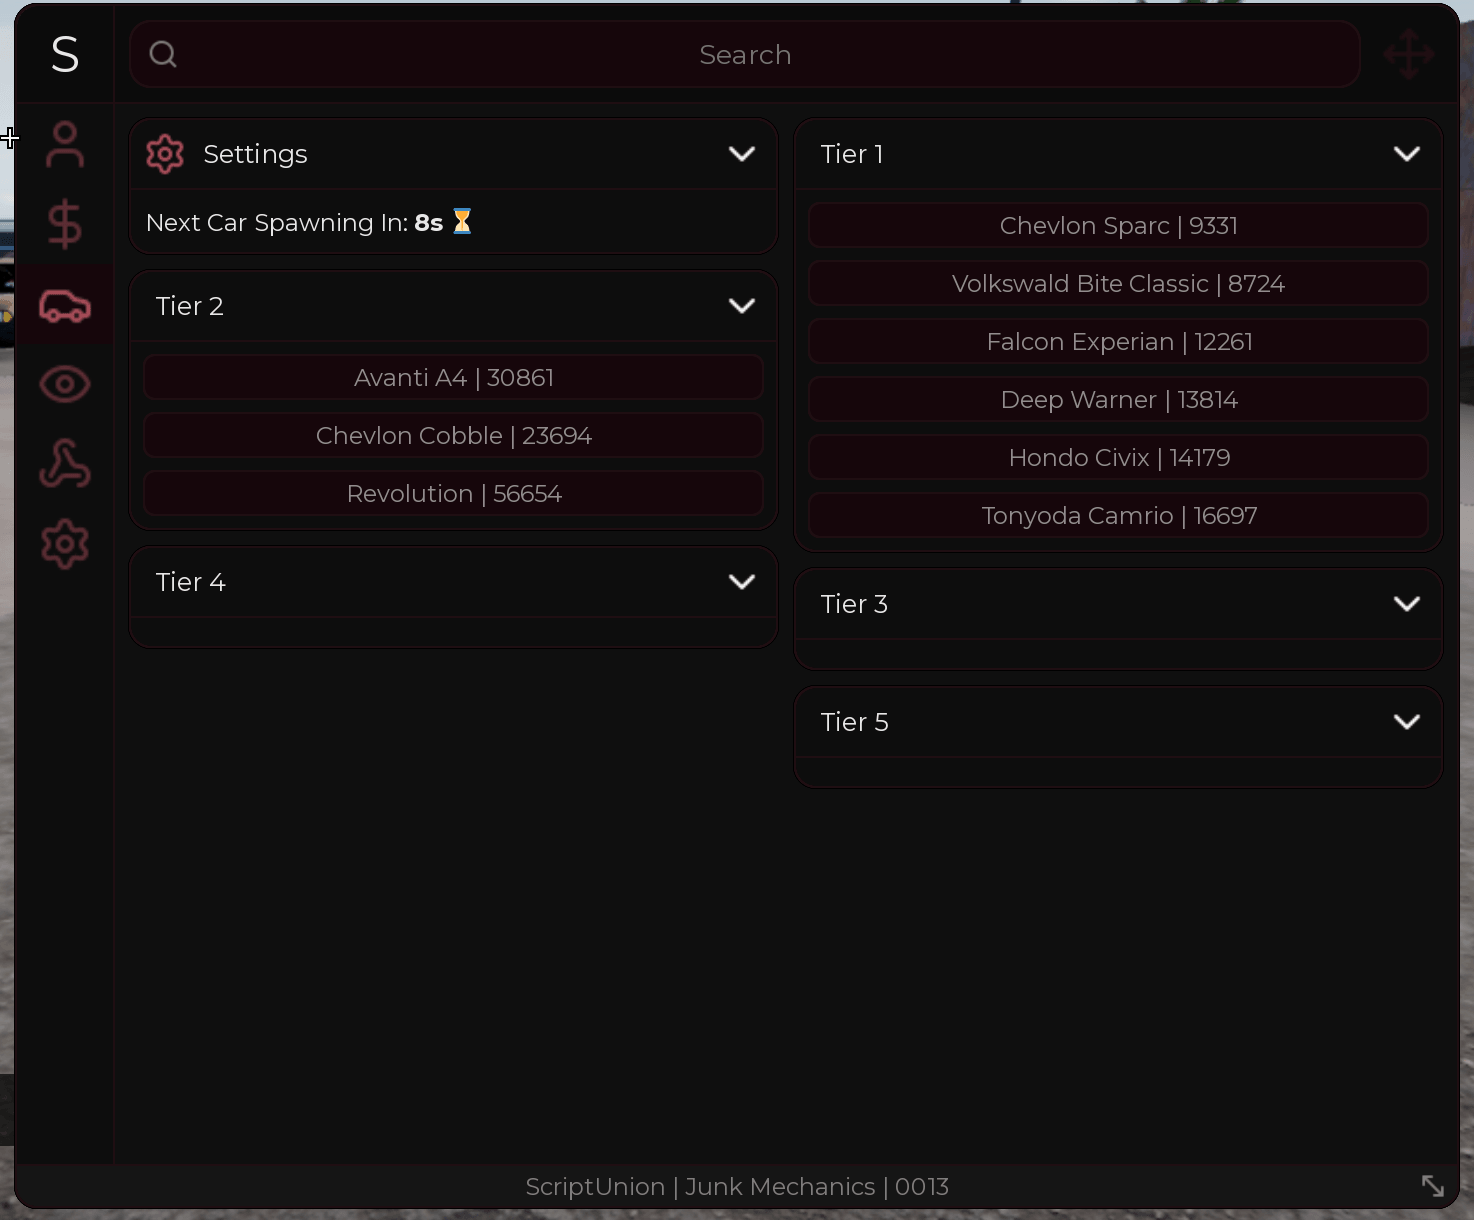Collapse the Settings panel chevron
The width and height of the screenshot is (1474, 1220).
pos(742,154)
